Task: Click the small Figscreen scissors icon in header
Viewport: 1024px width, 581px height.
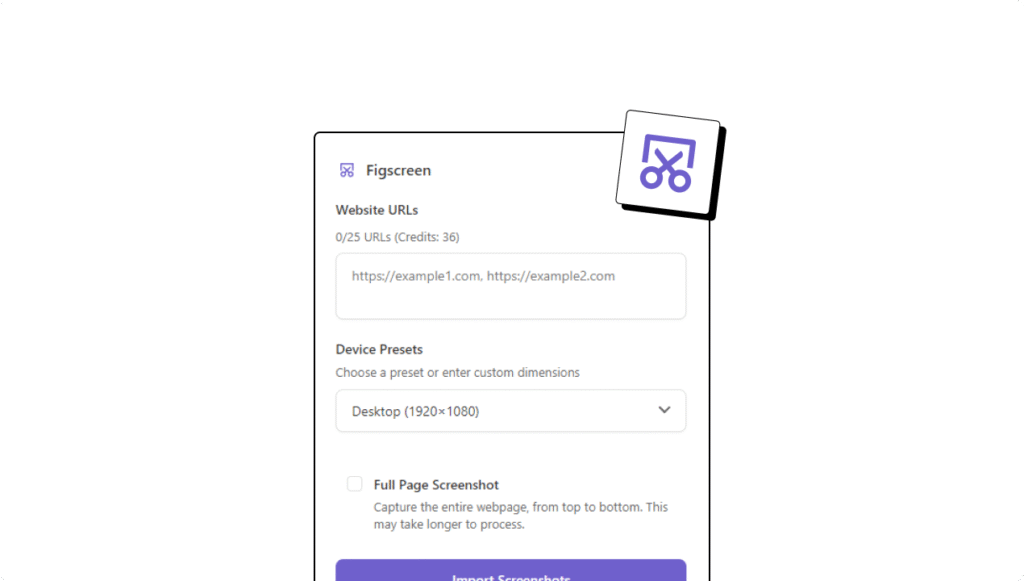Action: tap(347, 170)
